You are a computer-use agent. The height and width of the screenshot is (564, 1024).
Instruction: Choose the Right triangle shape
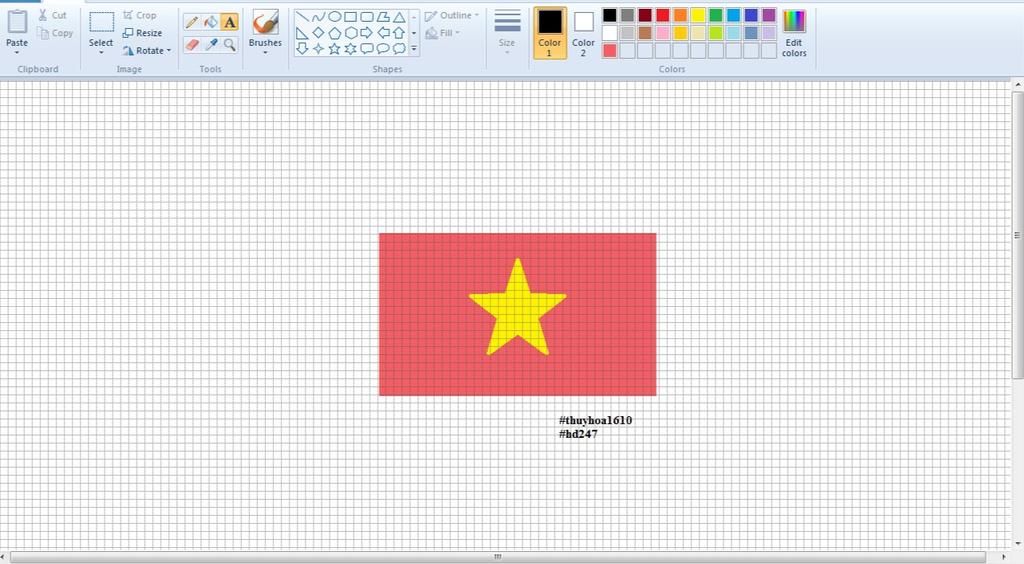point(302,33)
